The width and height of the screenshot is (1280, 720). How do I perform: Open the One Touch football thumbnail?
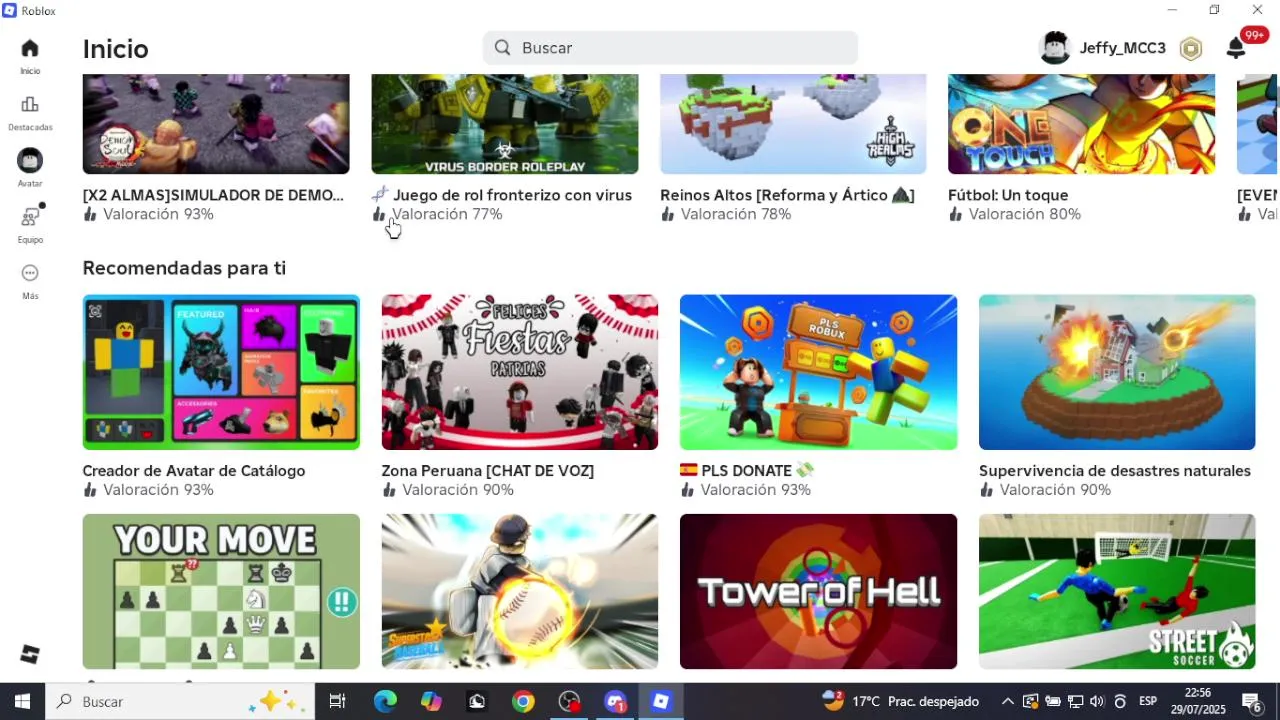pos(1081,124)
